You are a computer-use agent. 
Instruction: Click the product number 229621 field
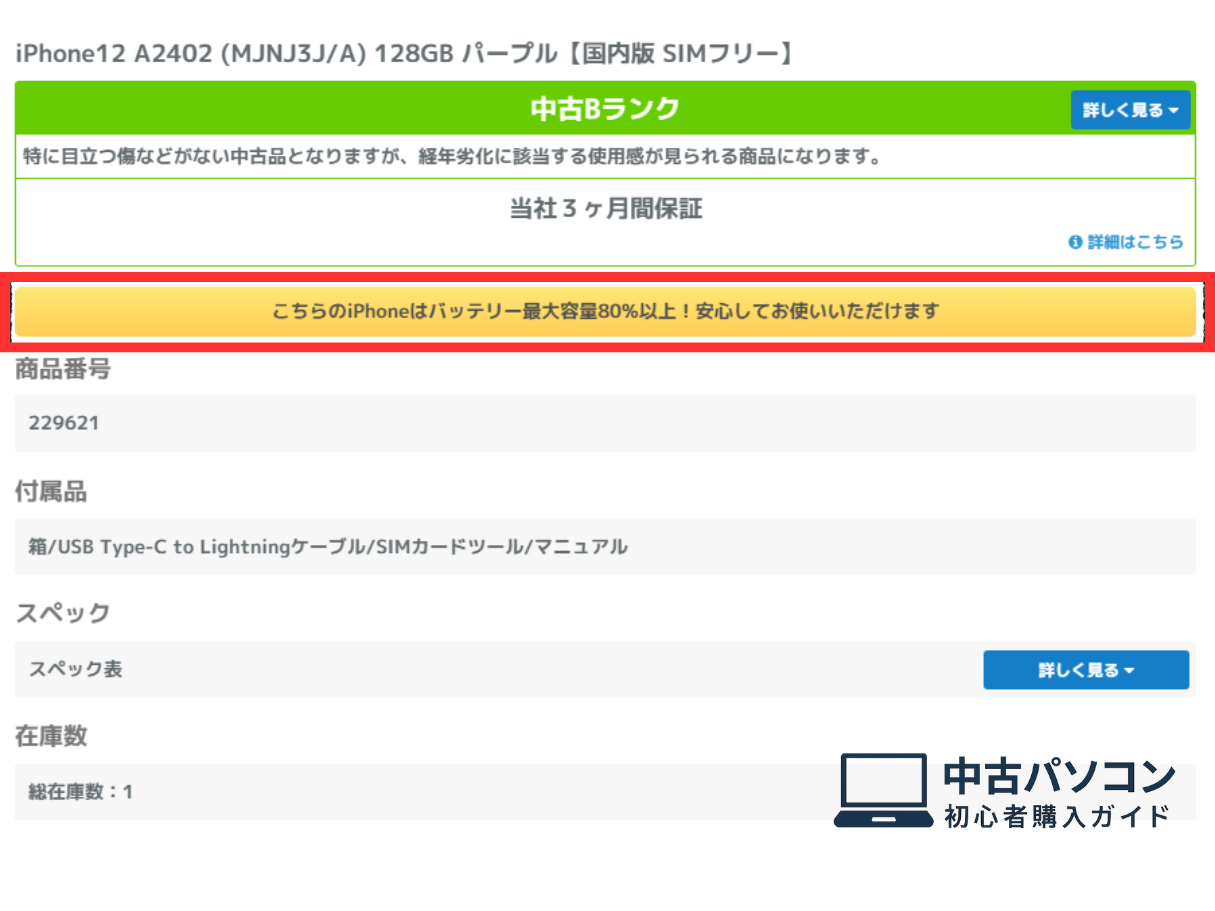pos(64,423)
